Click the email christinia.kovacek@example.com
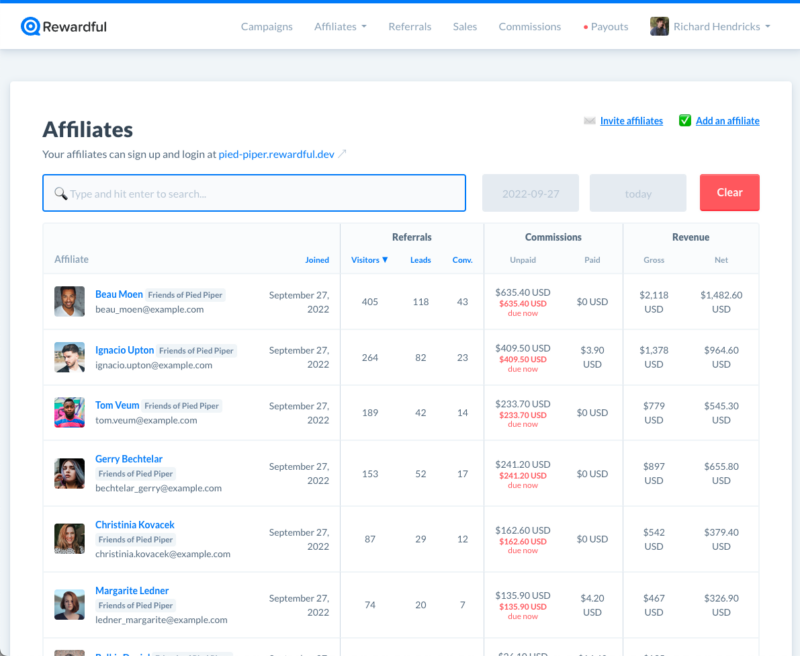Screen dimensions: 800x656 tap(163, 553)
